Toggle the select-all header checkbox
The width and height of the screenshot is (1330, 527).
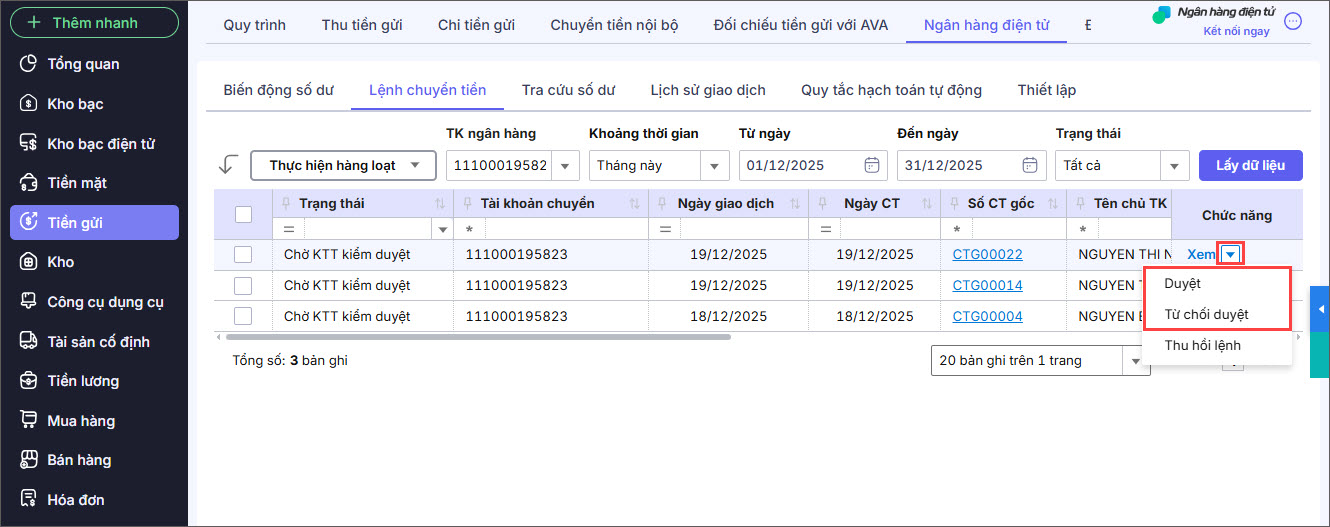tap(243, 213)
